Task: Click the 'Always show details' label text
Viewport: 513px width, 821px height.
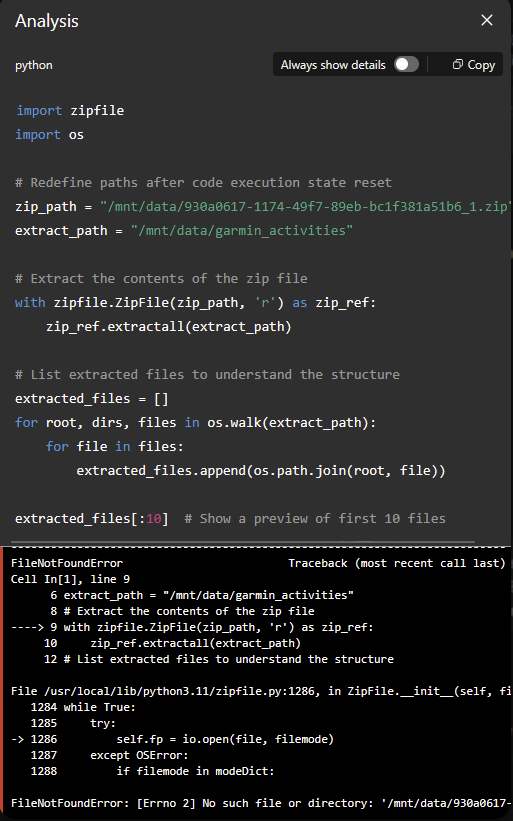Action: click(333, 65)
